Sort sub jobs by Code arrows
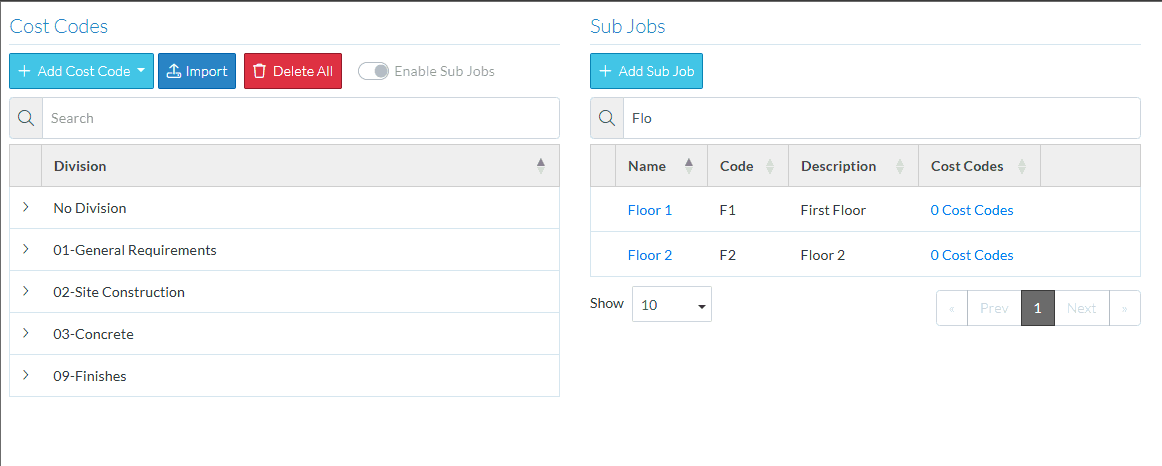This screenshot has height=466, width=1162. click(770, 166)
